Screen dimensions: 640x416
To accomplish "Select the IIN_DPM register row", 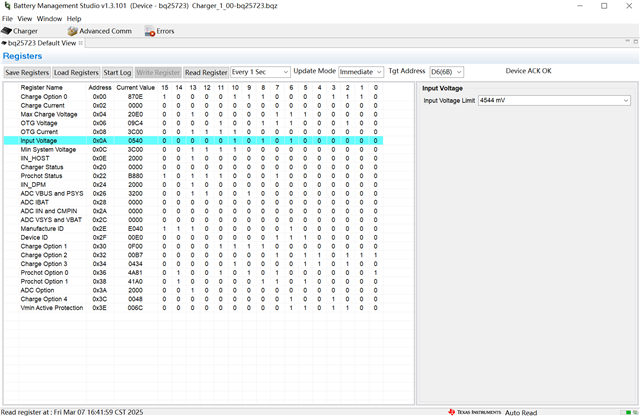I will [x=193, y=185].
